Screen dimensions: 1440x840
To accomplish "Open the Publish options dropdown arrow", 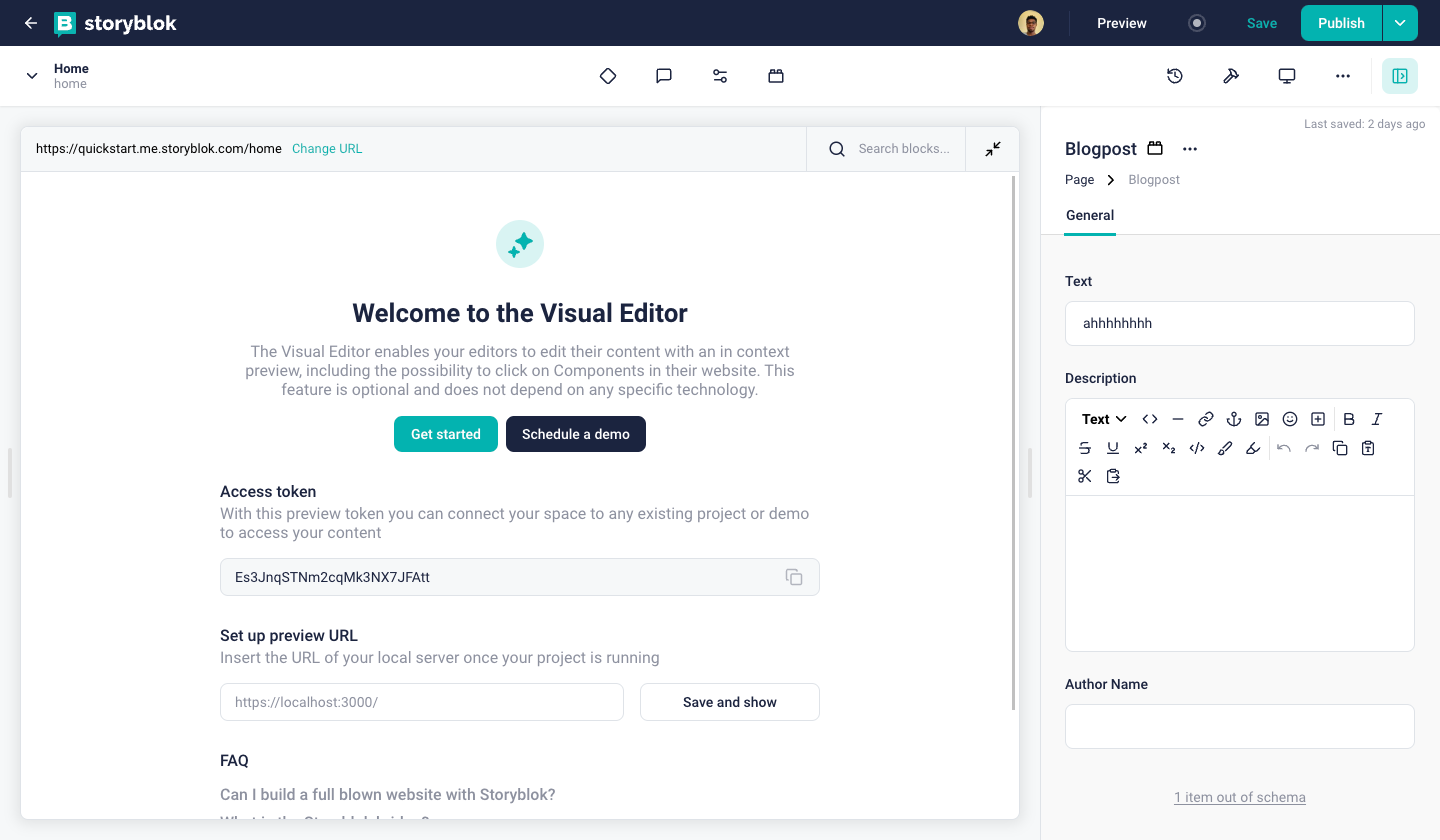I will 1400,23.
